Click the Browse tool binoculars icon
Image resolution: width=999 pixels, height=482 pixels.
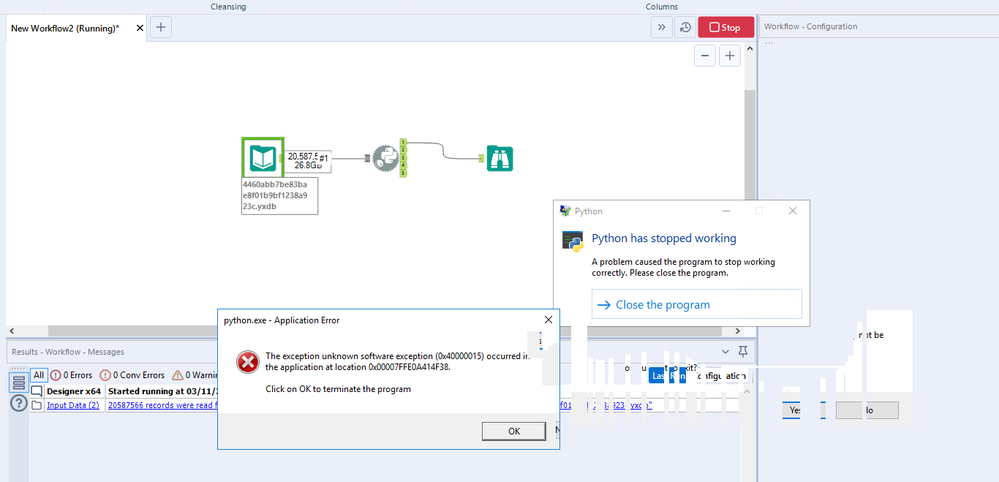pyautogui.click(x=500, y=159)
